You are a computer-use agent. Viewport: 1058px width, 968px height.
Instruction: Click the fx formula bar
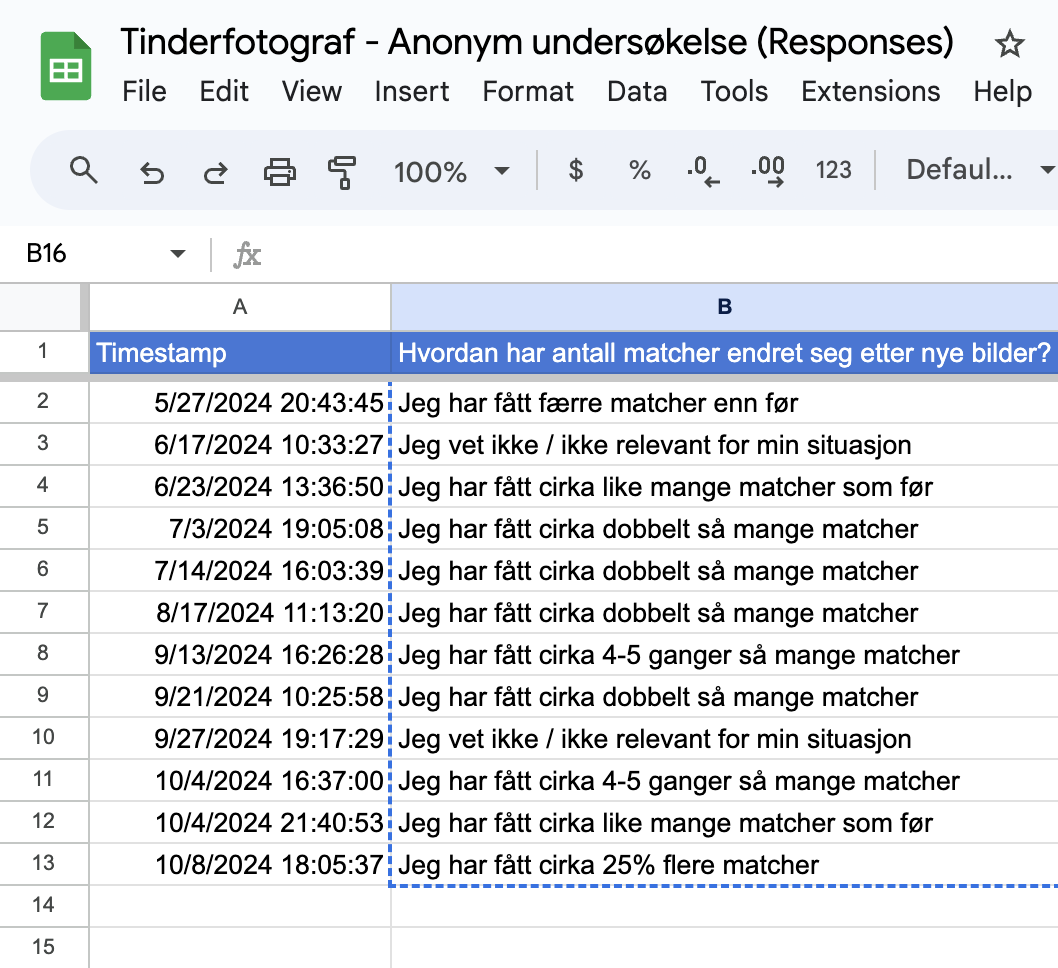coord(246,254)
